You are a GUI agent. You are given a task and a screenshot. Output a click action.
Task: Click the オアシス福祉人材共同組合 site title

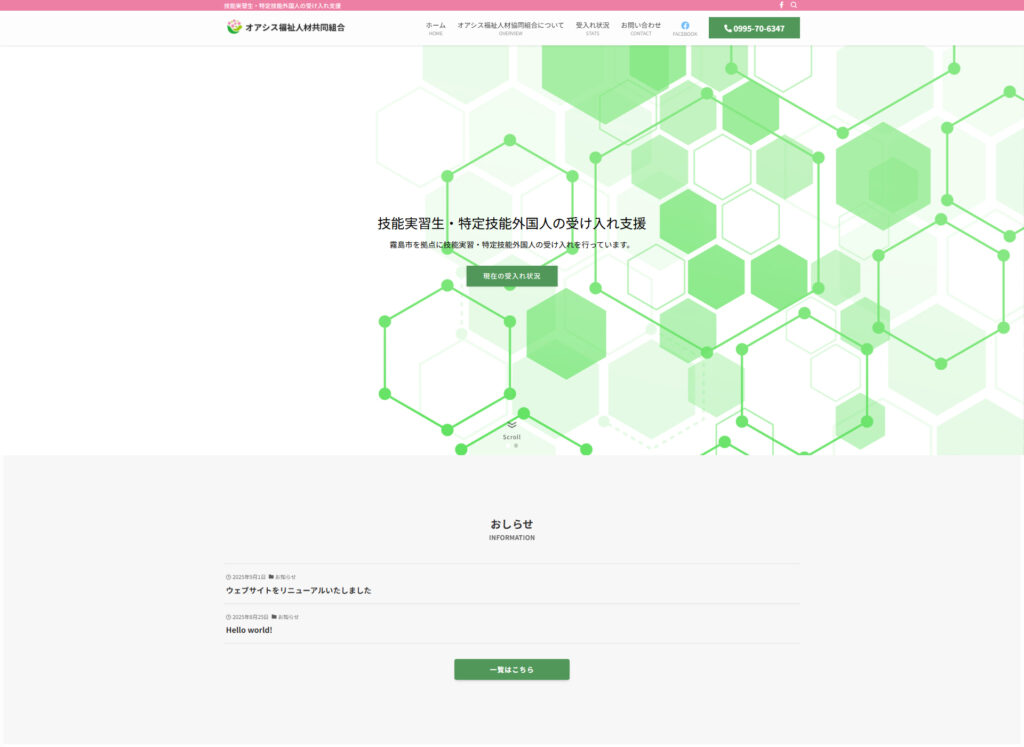(295, 28)
